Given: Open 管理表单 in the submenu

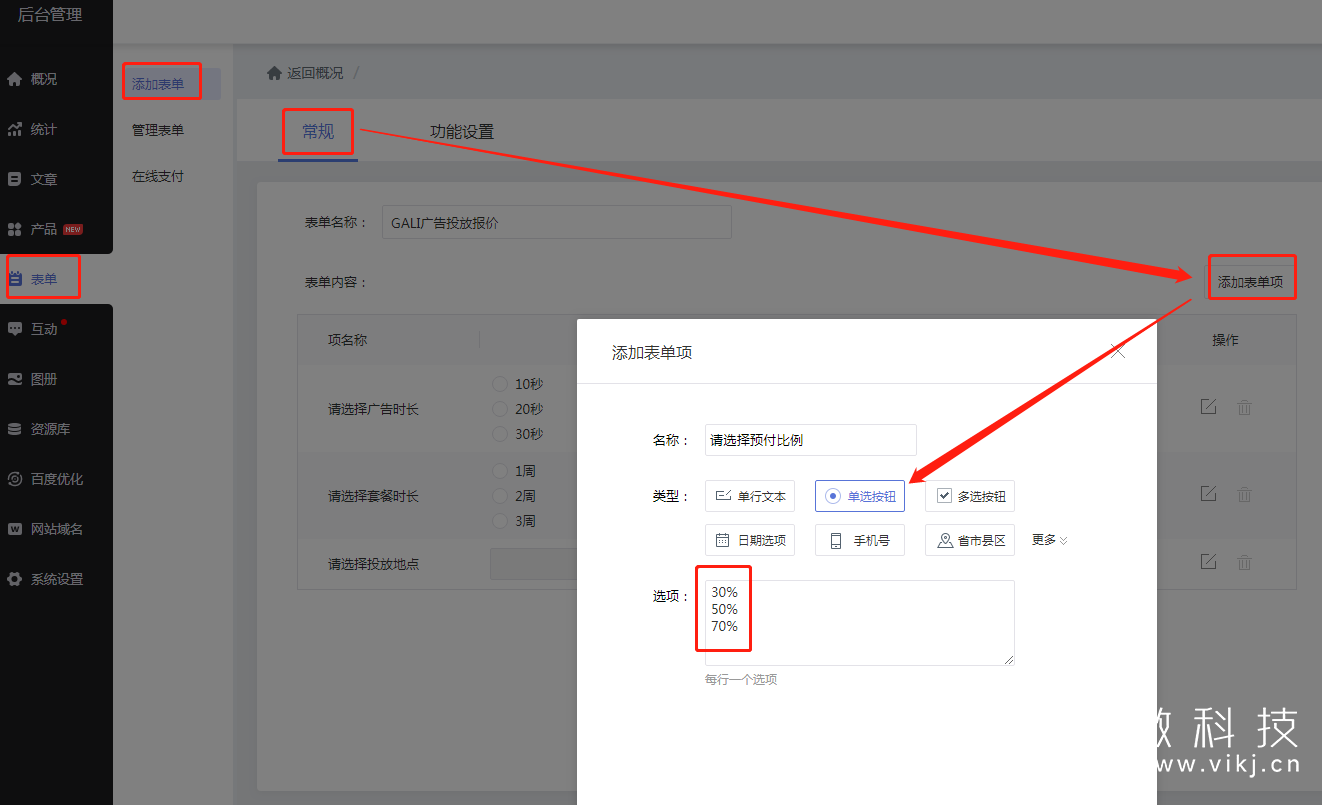Looking at the screenshot, I should (158, 130).
